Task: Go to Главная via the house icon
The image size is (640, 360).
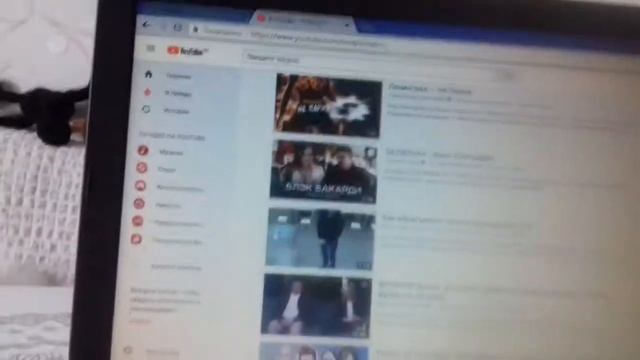Action: coord(148,74)
